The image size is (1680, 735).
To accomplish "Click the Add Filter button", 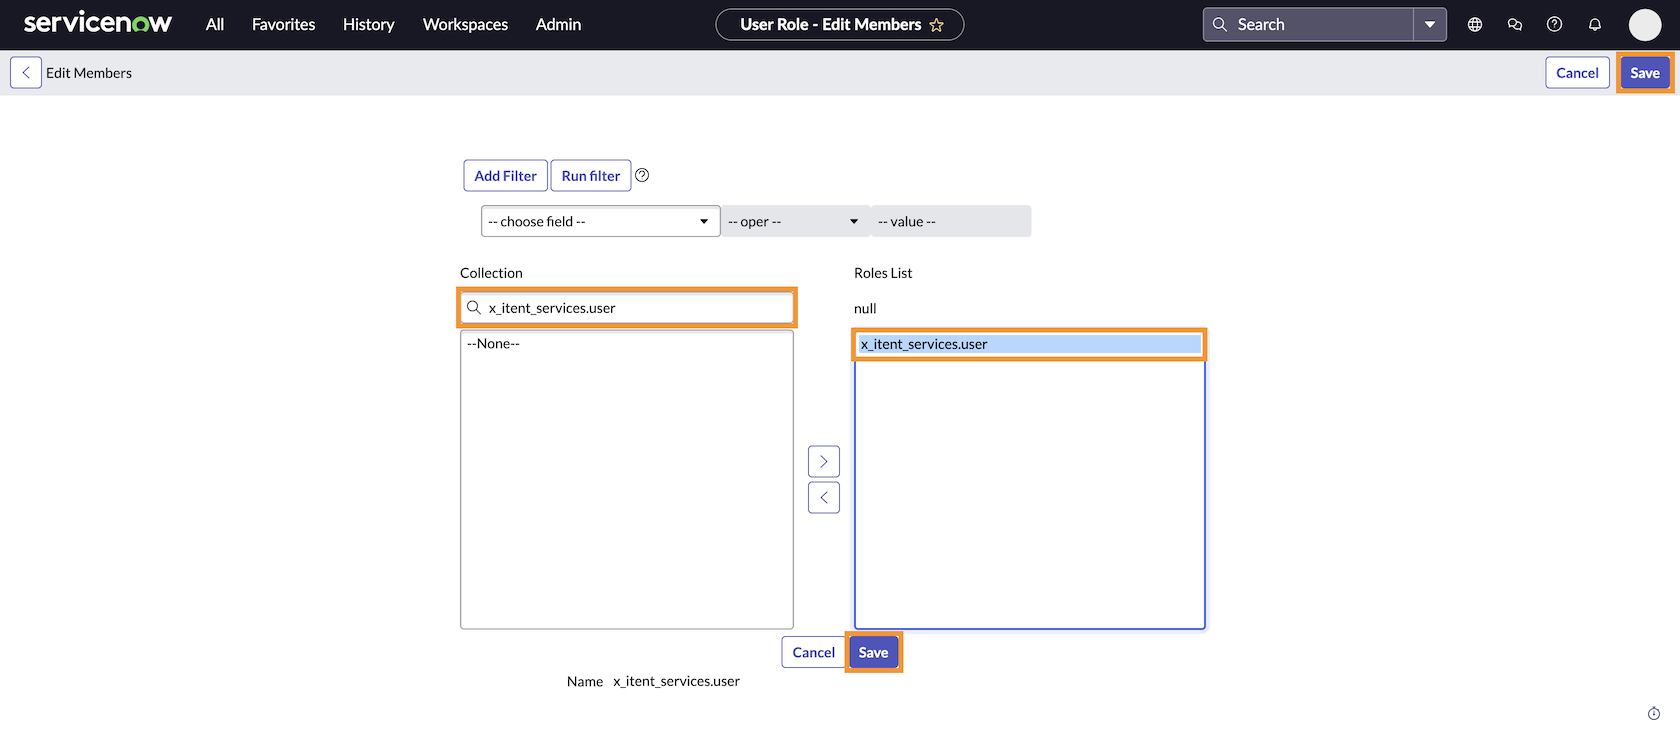I will tap(505, 176).
